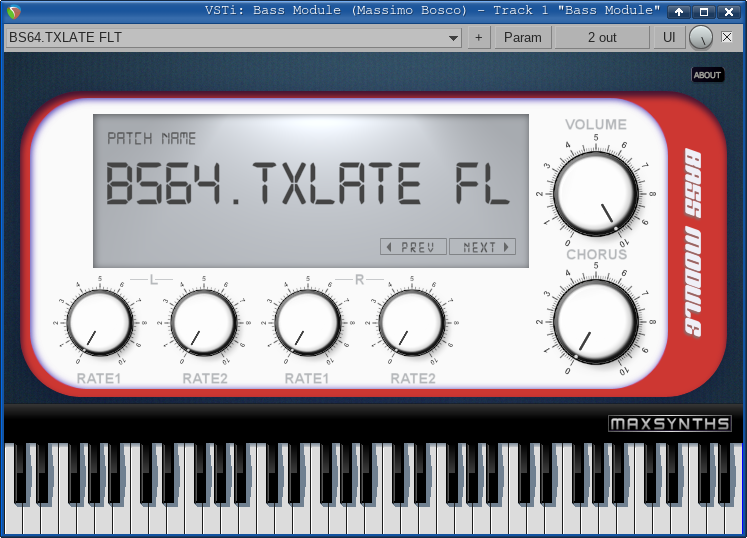Viewport: 747px width, 538px height.
Task: Click the VOLUME knob
Action: coord(596,194)
